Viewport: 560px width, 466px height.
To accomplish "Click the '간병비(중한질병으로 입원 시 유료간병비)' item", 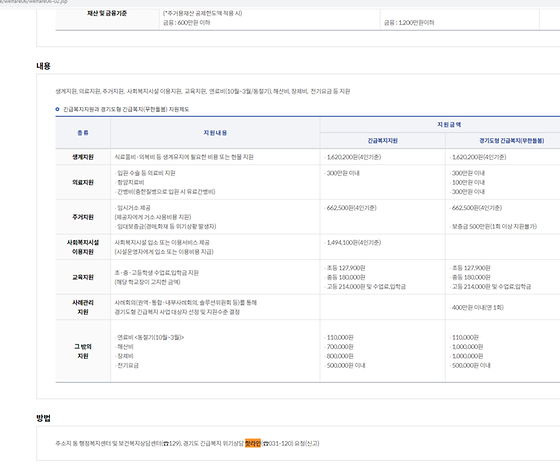I will tap(165, 192).
